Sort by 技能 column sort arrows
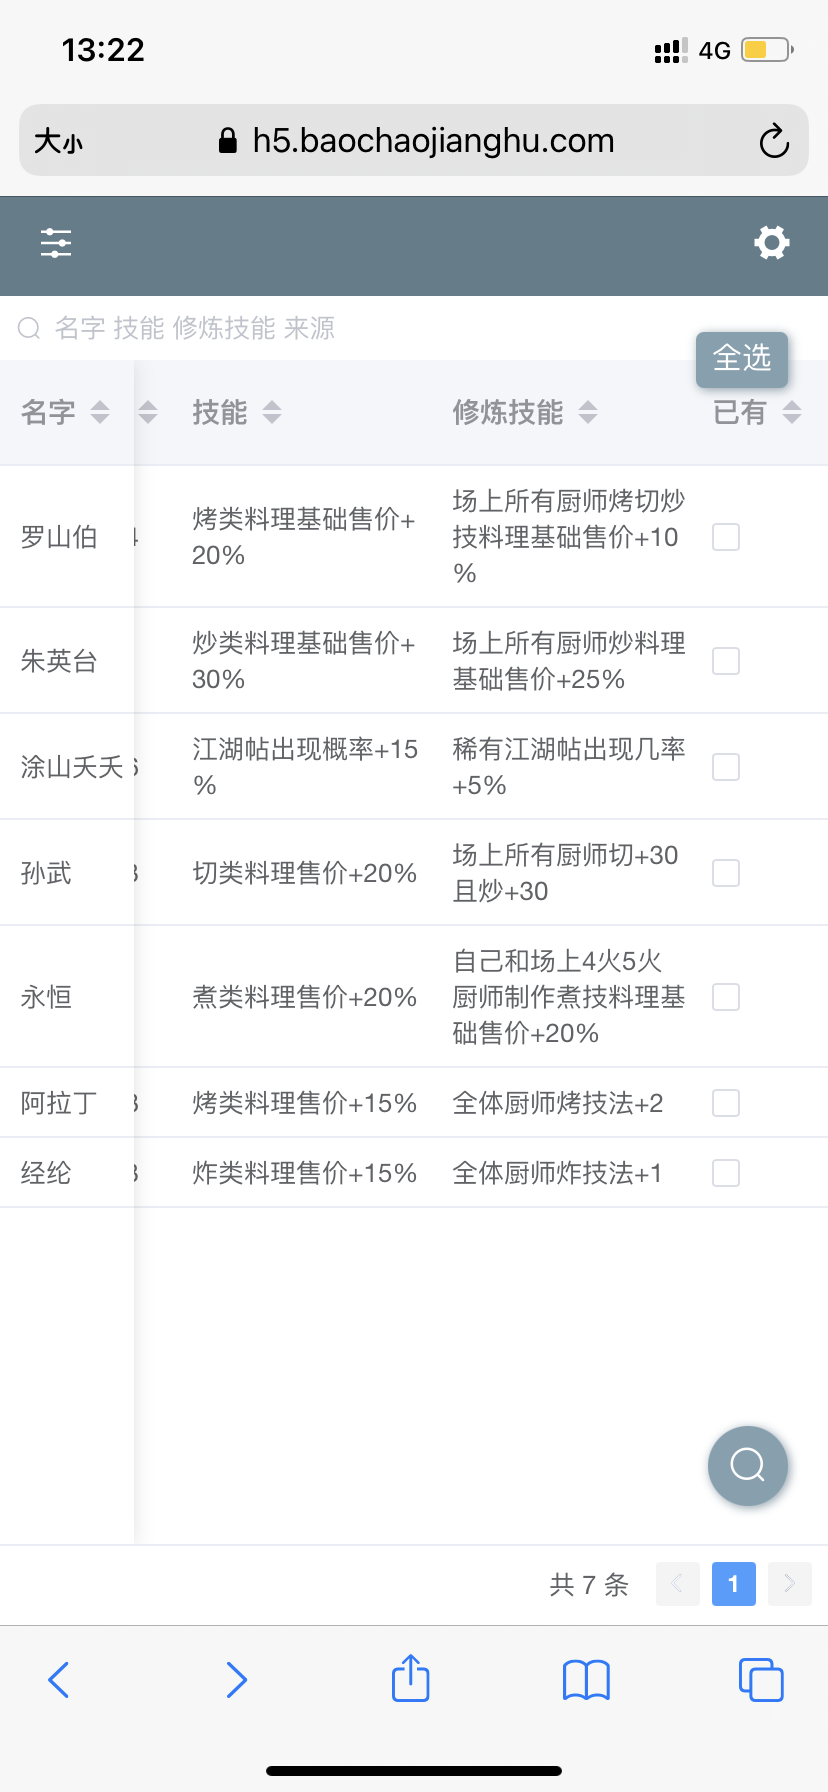This screenshot has width=828, height=1792. pyautogui.click(x=272, y=412)
